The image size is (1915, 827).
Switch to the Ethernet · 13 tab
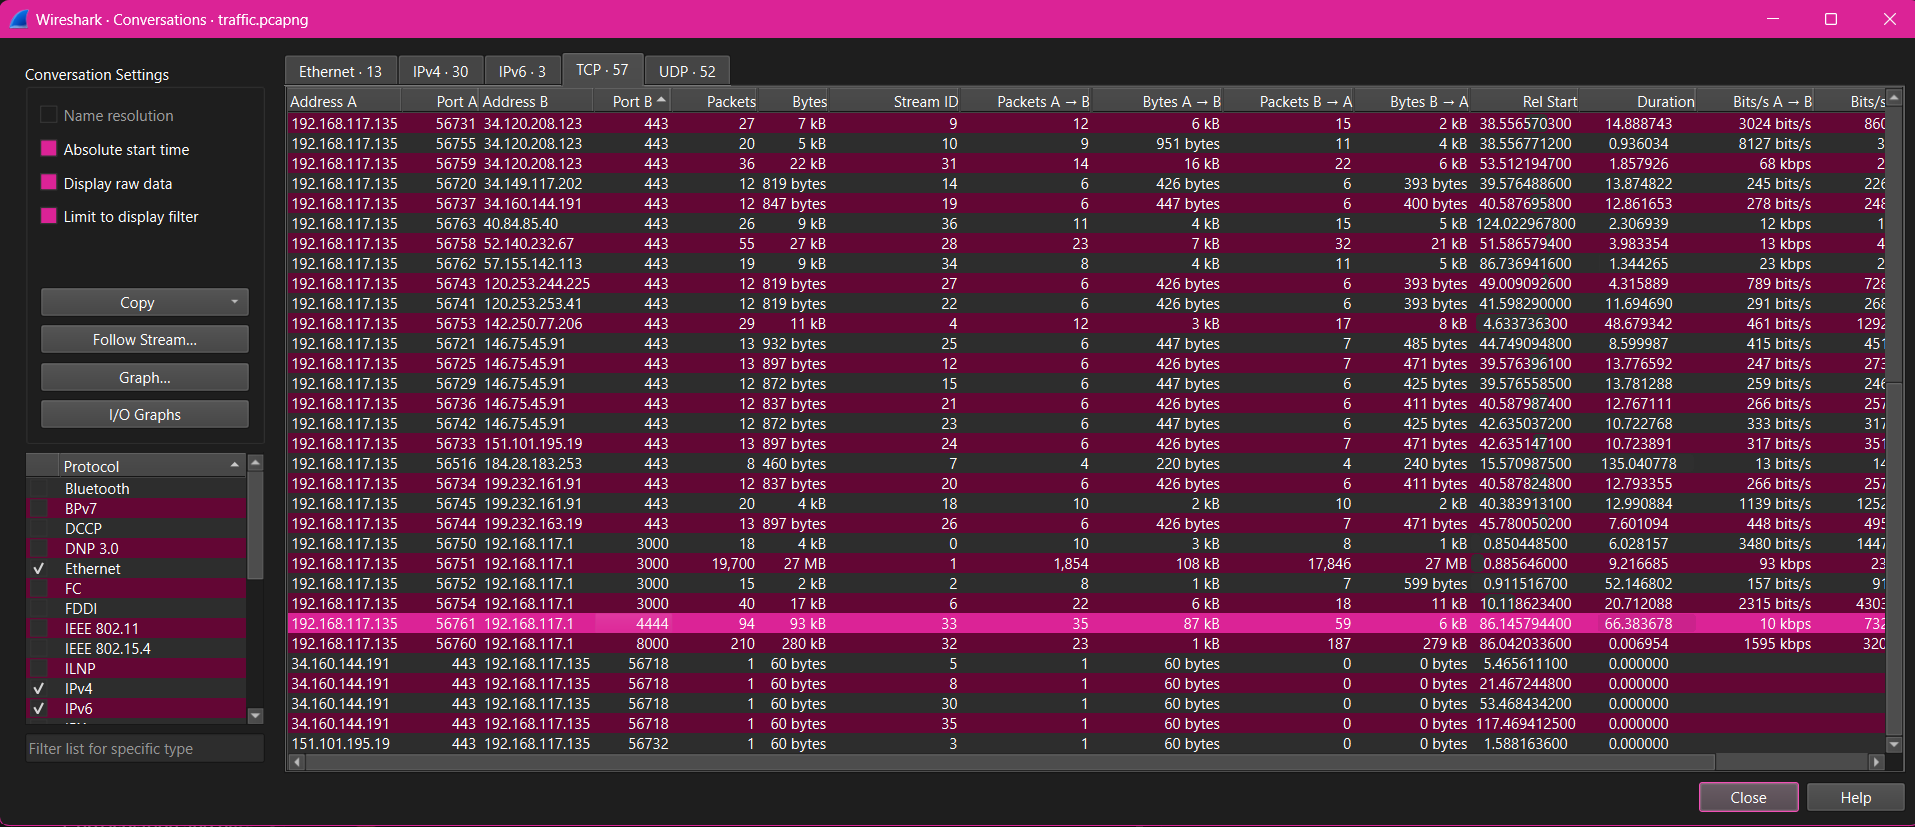[340, 71]
